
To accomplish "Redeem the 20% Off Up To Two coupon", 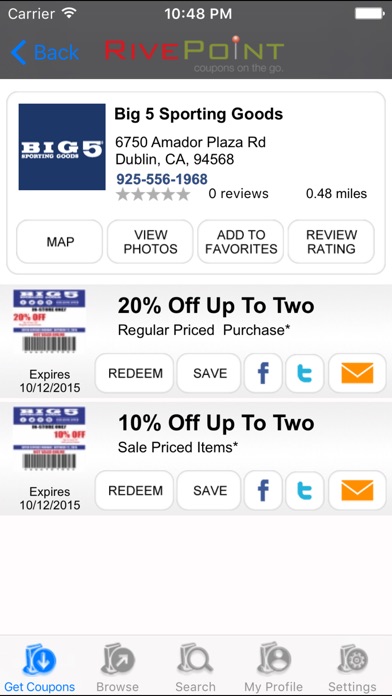I will [x=135, y=373].
